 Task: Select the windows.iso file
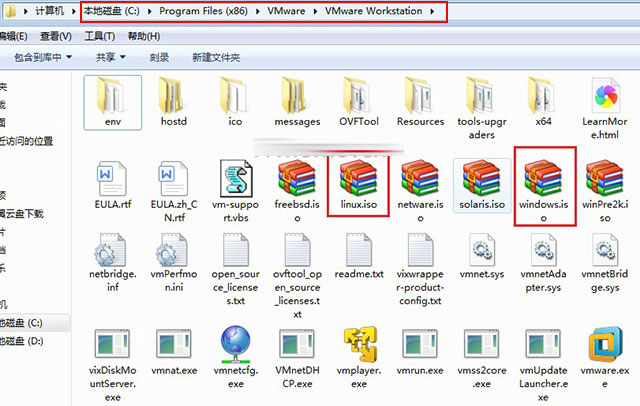[543, 192]
